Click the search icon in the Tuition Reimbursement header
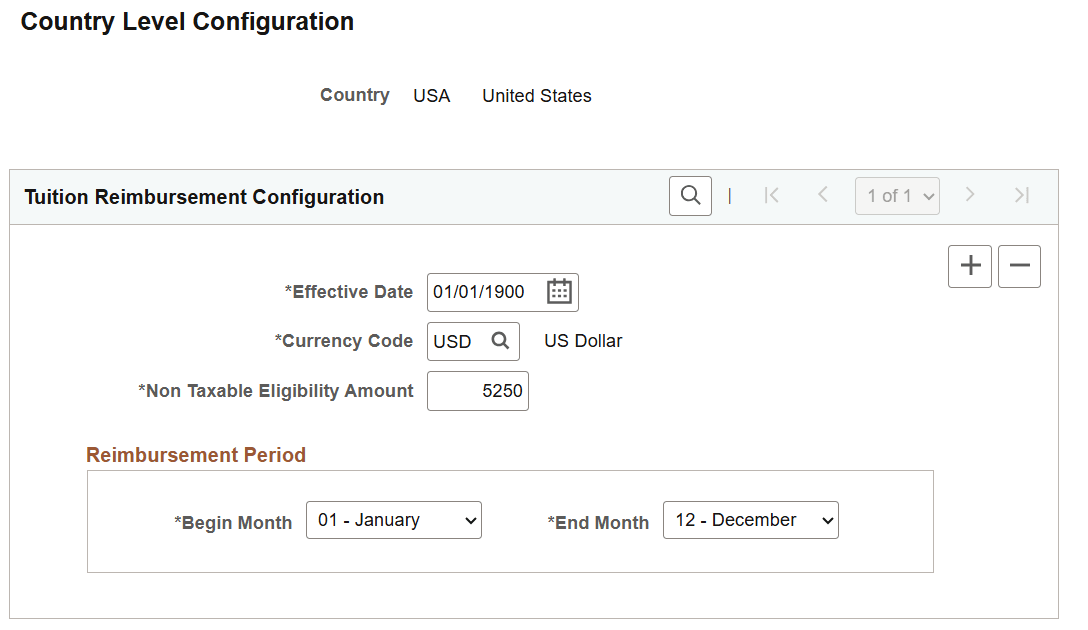This screenshot has height=630, width=1088. click(689, 196)
